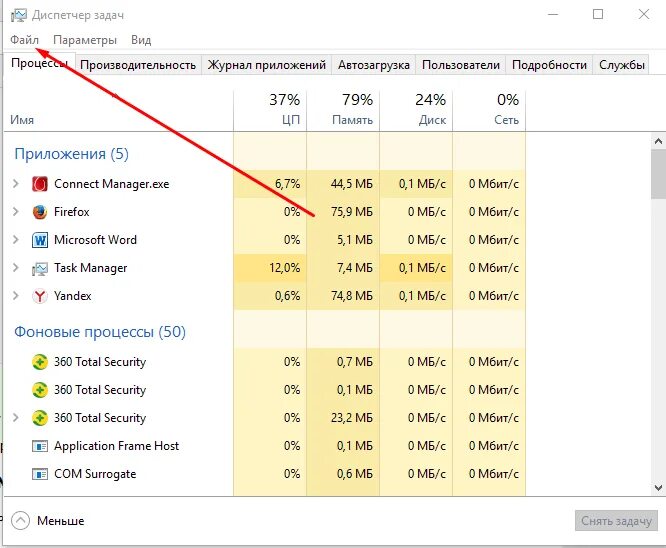Click the COM Surrogate process icon
666x548 pixels.
40,474
